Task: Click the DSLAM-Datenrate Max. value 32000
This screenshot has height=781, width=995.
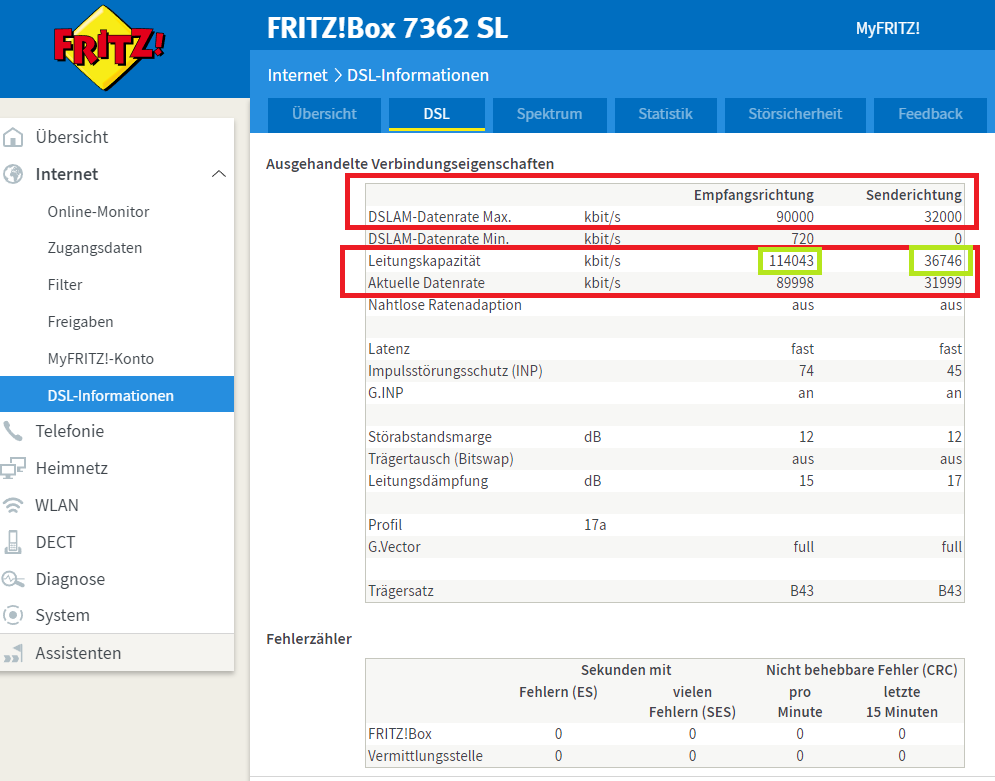Action: 943,217
